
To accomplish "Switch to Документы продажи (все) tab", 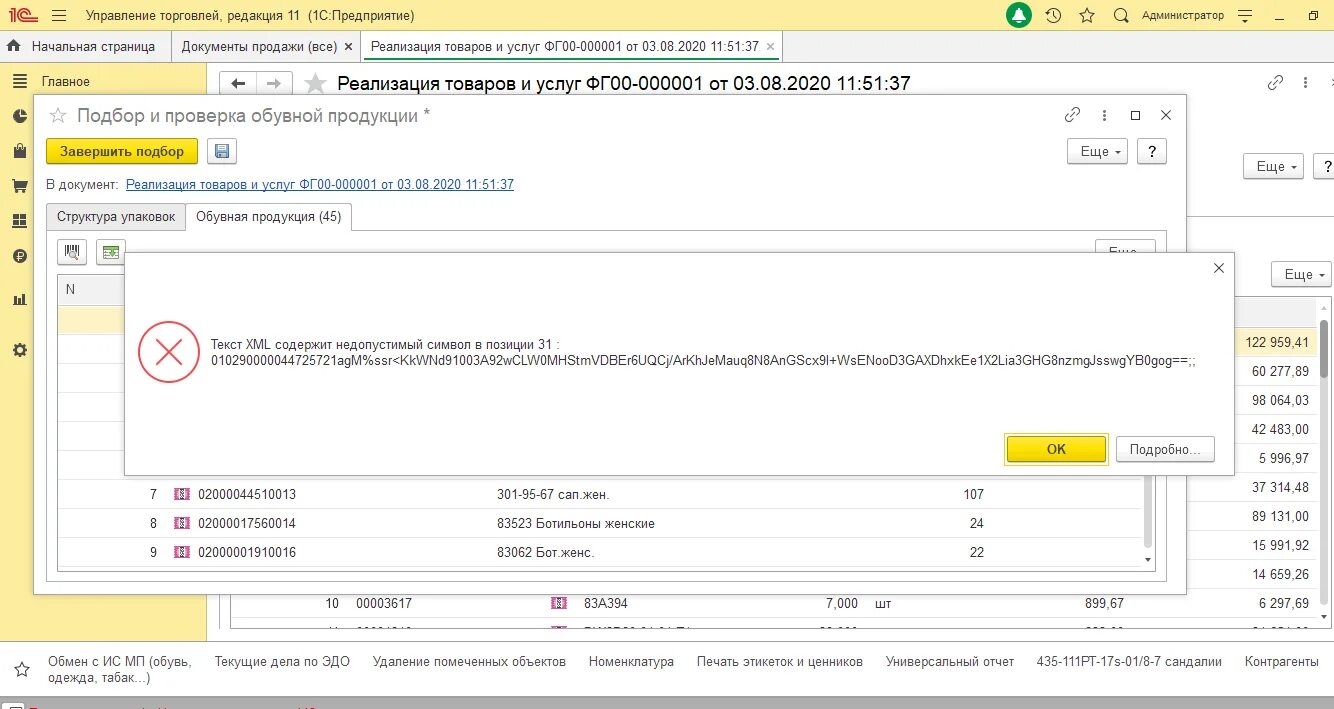I will pos(266,46).
